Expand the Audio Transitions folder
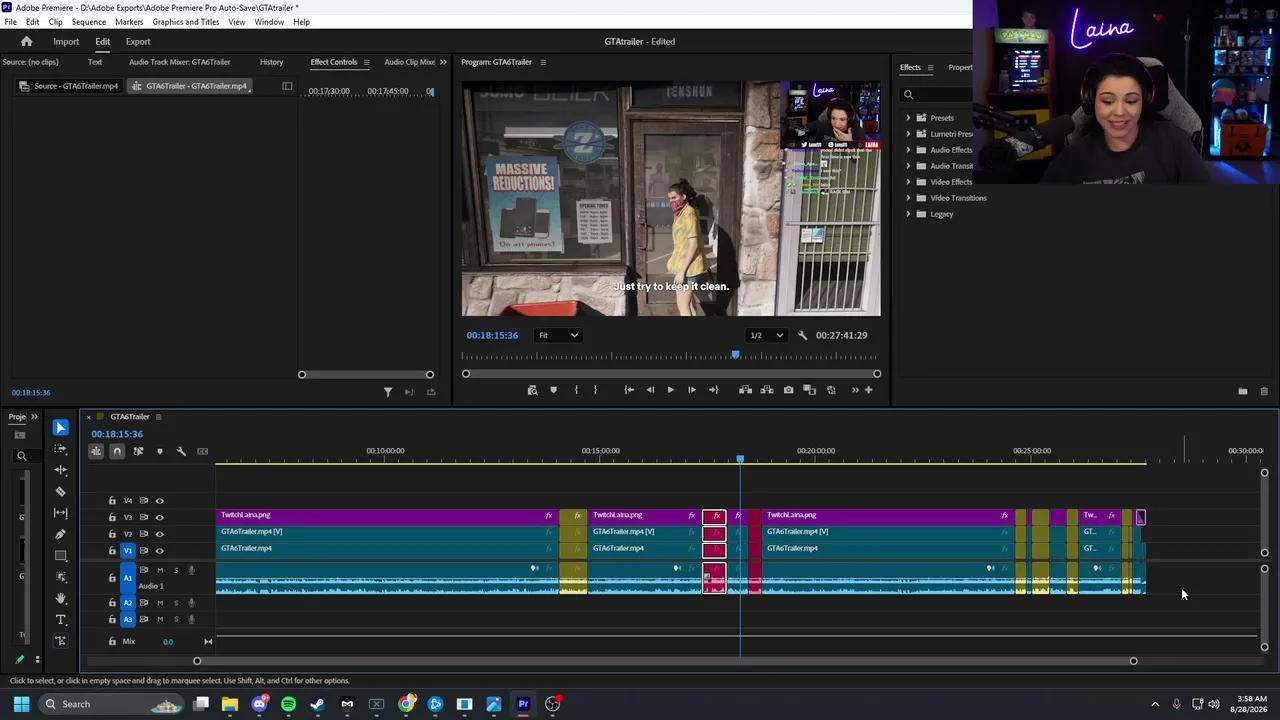1280x720 pixels. pyautogui.click(x=908, y=166)
